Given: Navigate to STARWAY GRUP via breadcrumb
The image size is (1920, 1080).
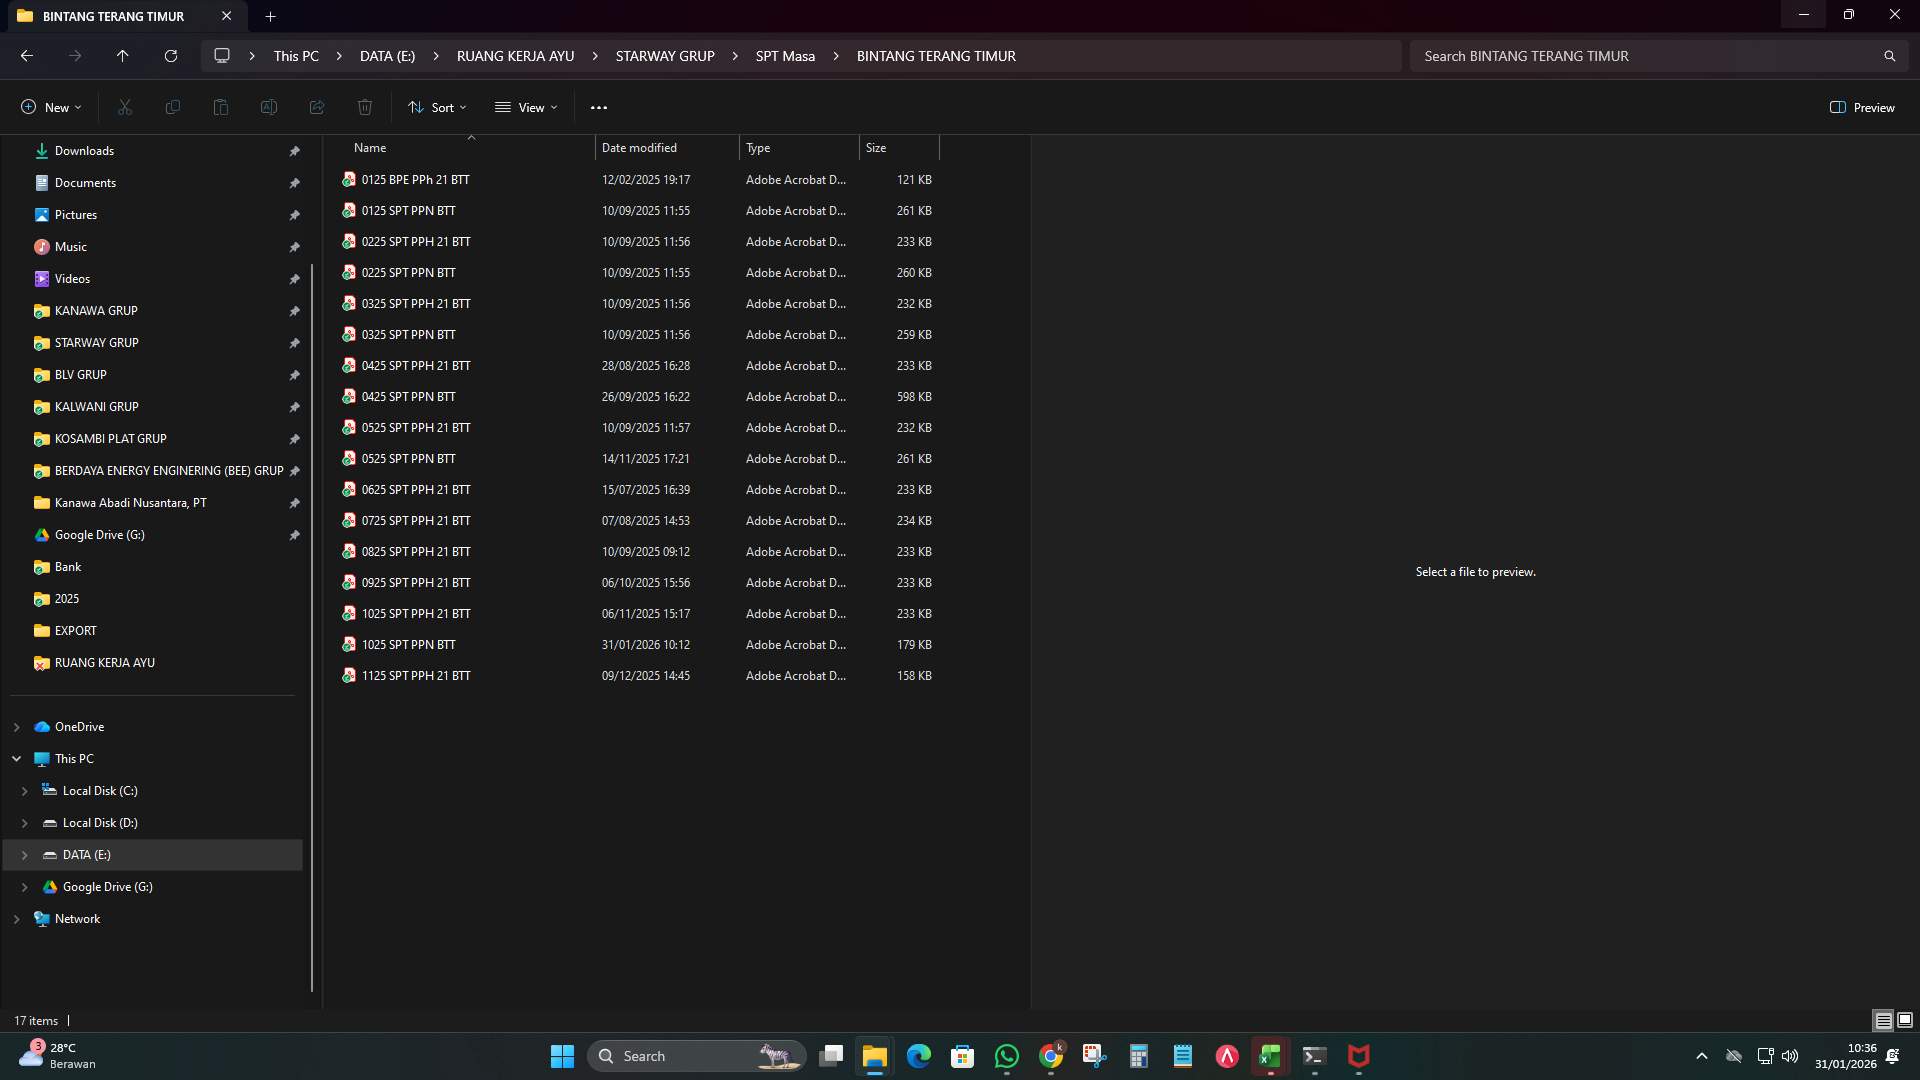Looking at the screenshot, I should (x=665, y=56).
